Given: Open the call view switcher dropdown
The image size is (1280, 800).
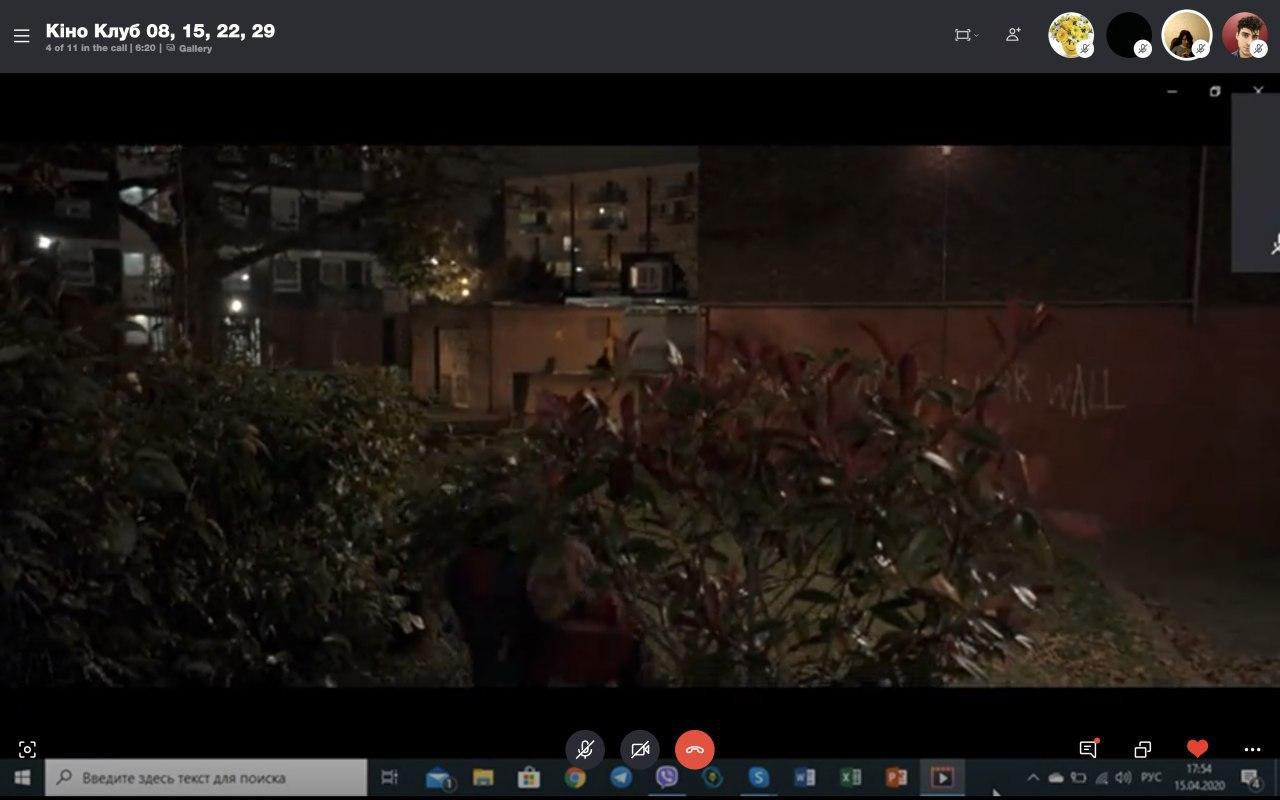Looking at the screenshot, I should click(965, 35).
